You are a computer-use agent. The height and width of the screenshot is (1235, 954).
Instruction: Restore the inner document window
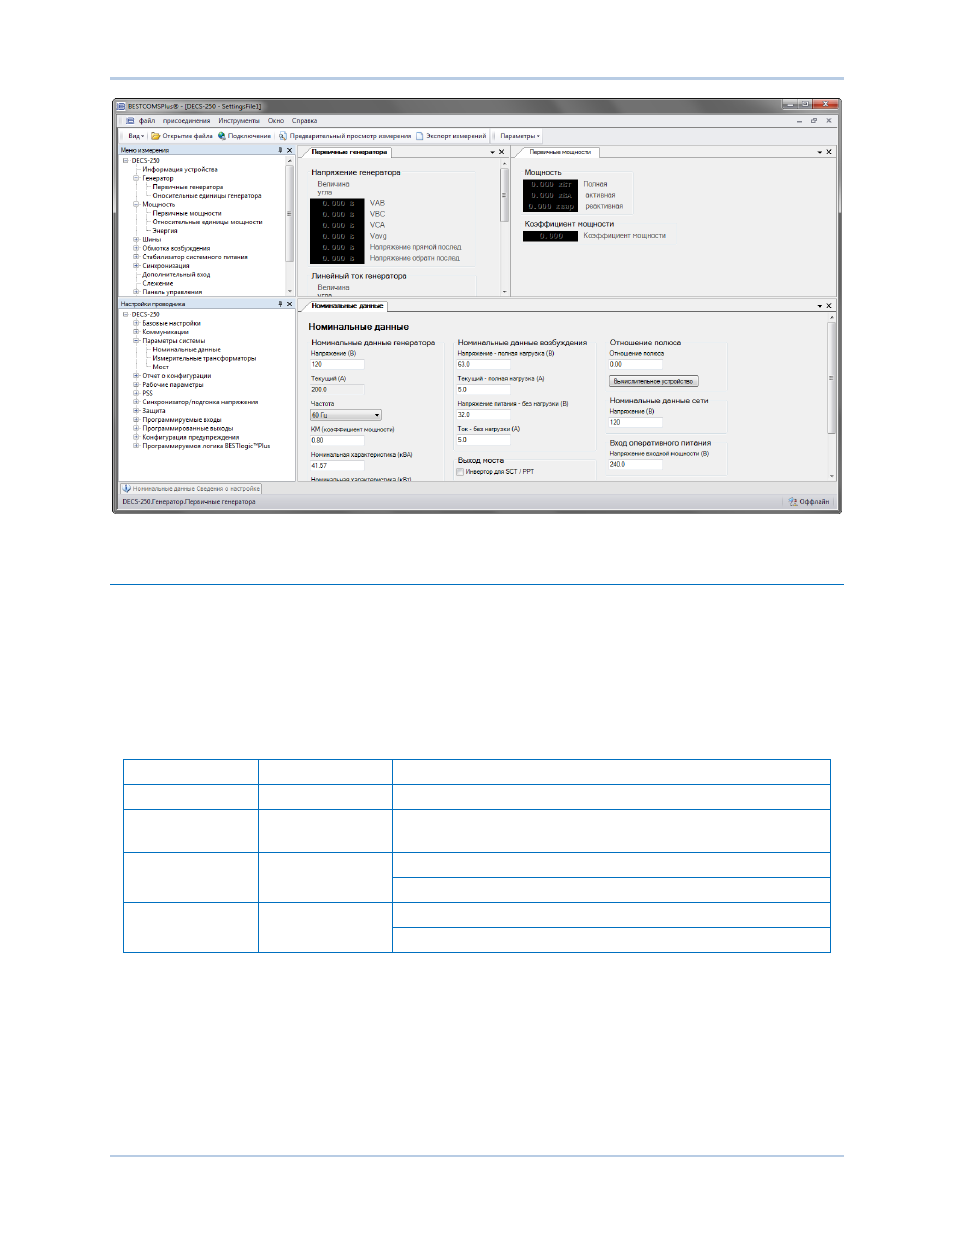[814, 121]
